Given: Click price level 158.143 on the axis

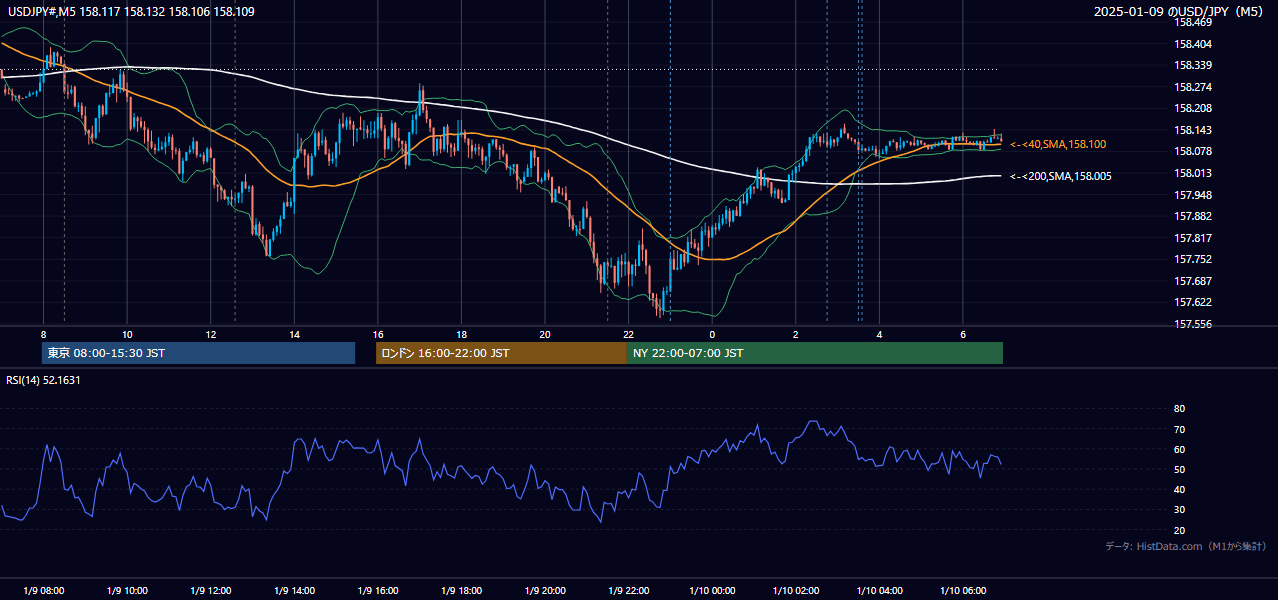Looking at the screenshot, I should [x=1192, y=130].
